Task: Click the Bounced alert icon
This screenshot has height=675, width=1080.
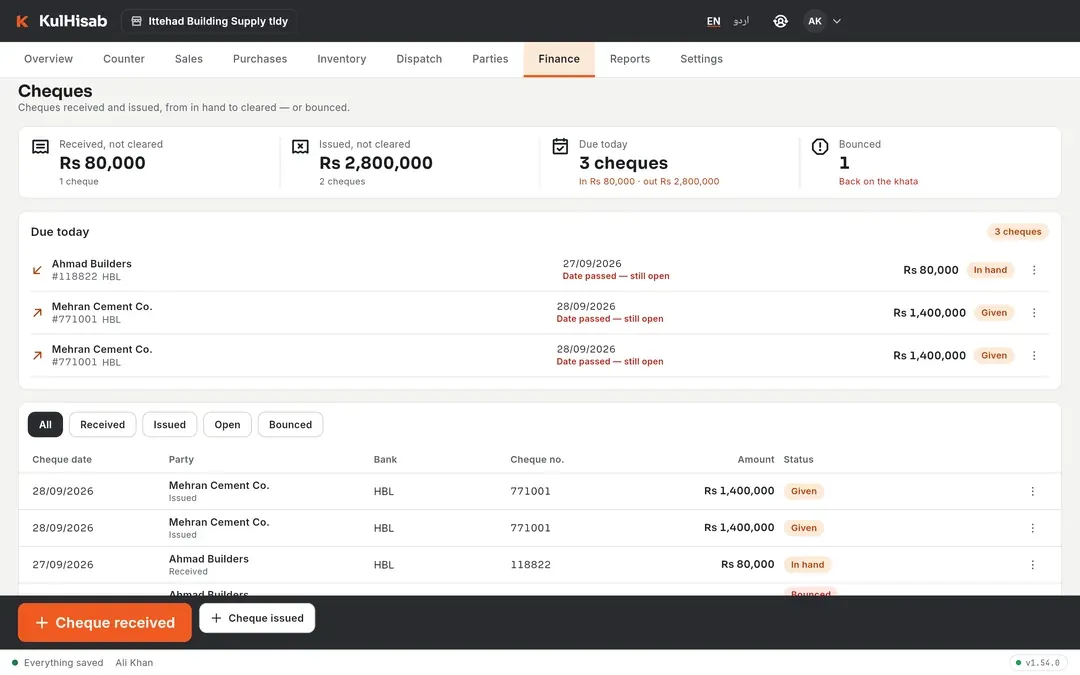Action: coord(820,147)
